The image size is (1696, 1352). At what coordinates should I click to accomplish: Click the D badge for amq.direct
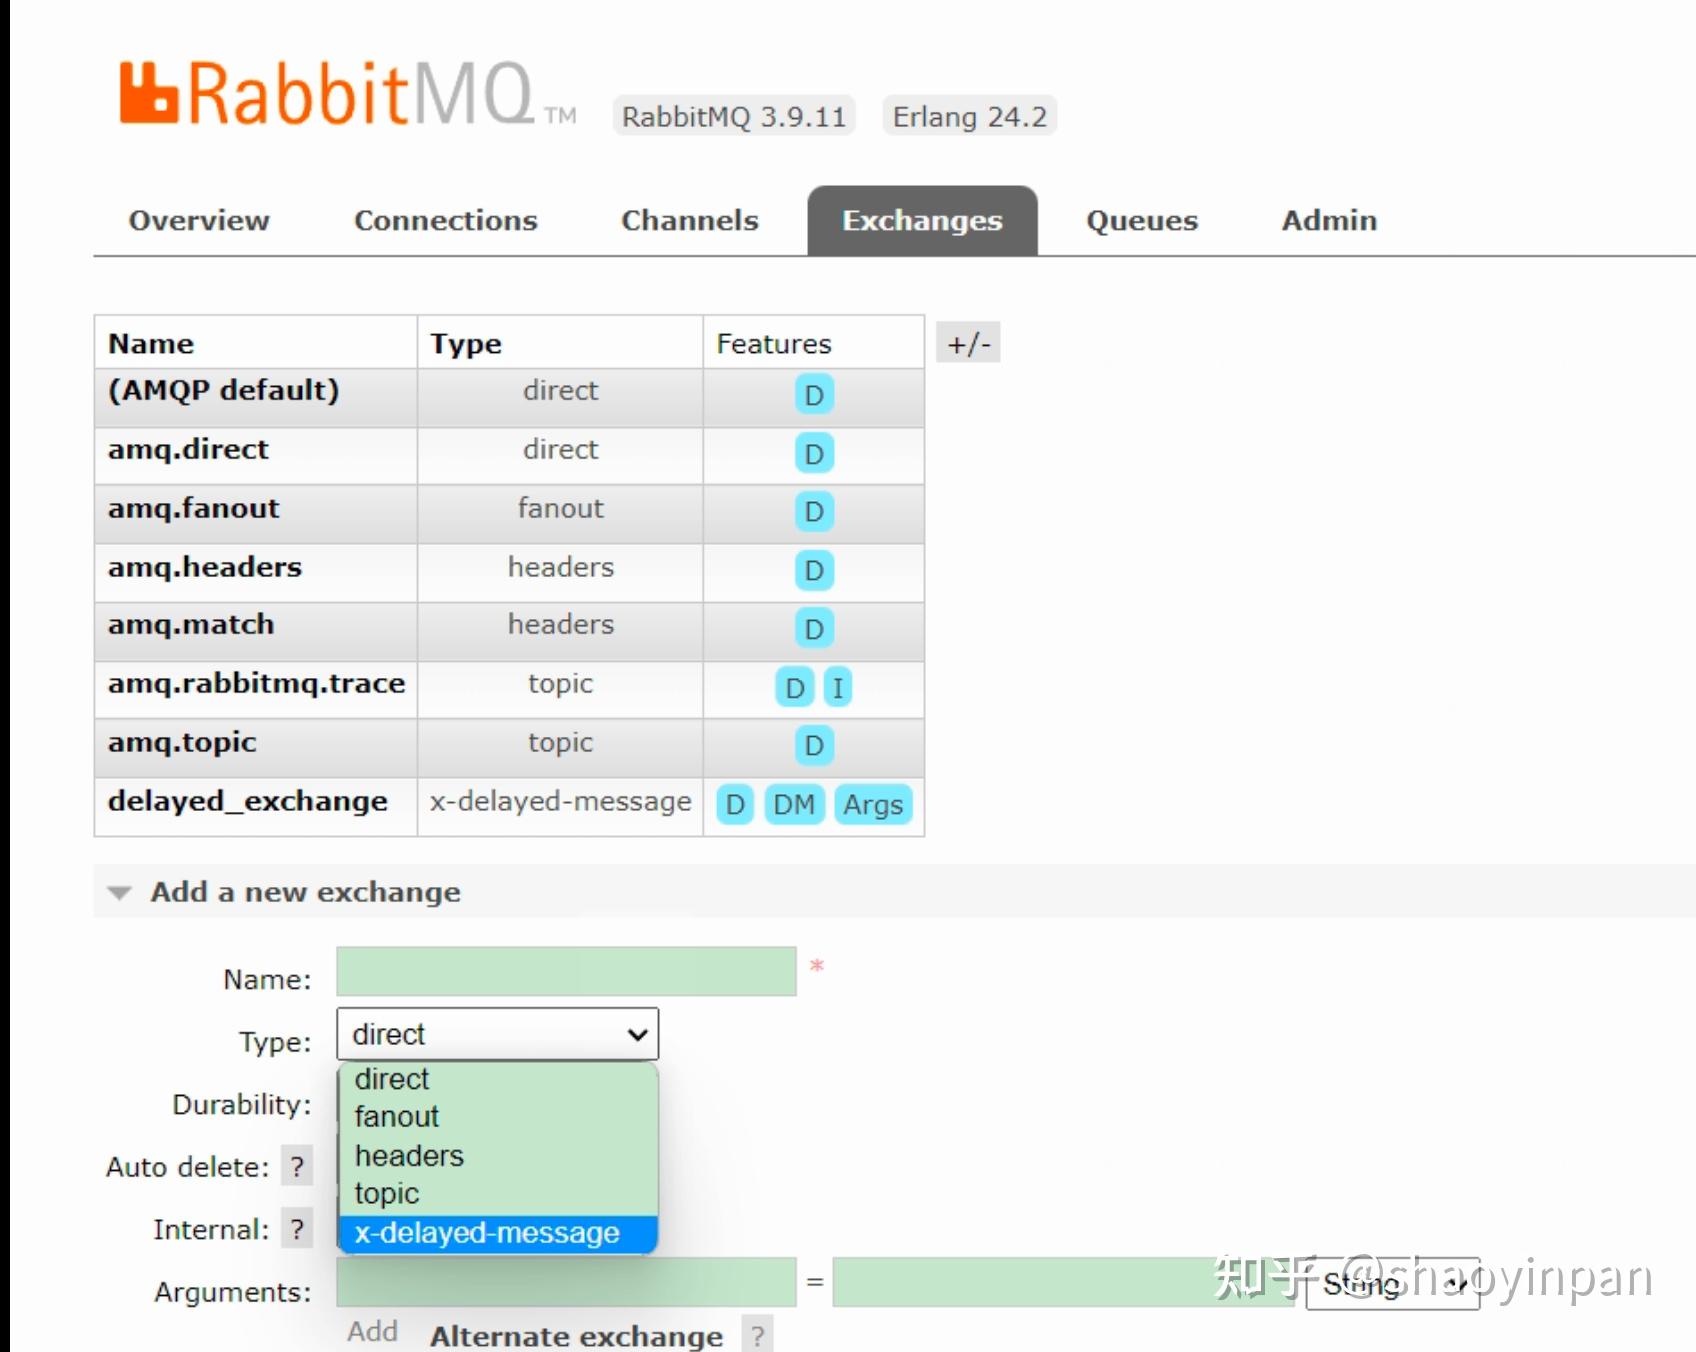point(814,454)
